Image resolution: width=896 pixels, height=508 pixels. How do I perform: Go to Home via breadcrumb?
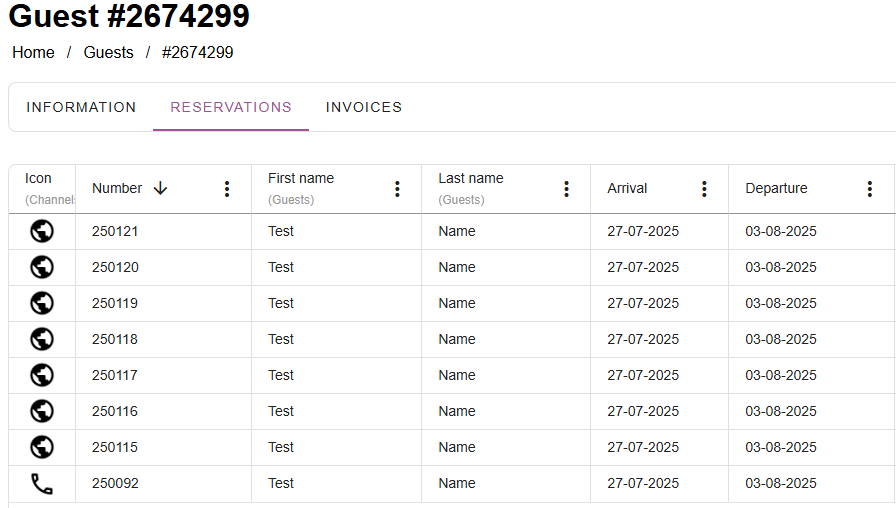click(x=33, y=52)
